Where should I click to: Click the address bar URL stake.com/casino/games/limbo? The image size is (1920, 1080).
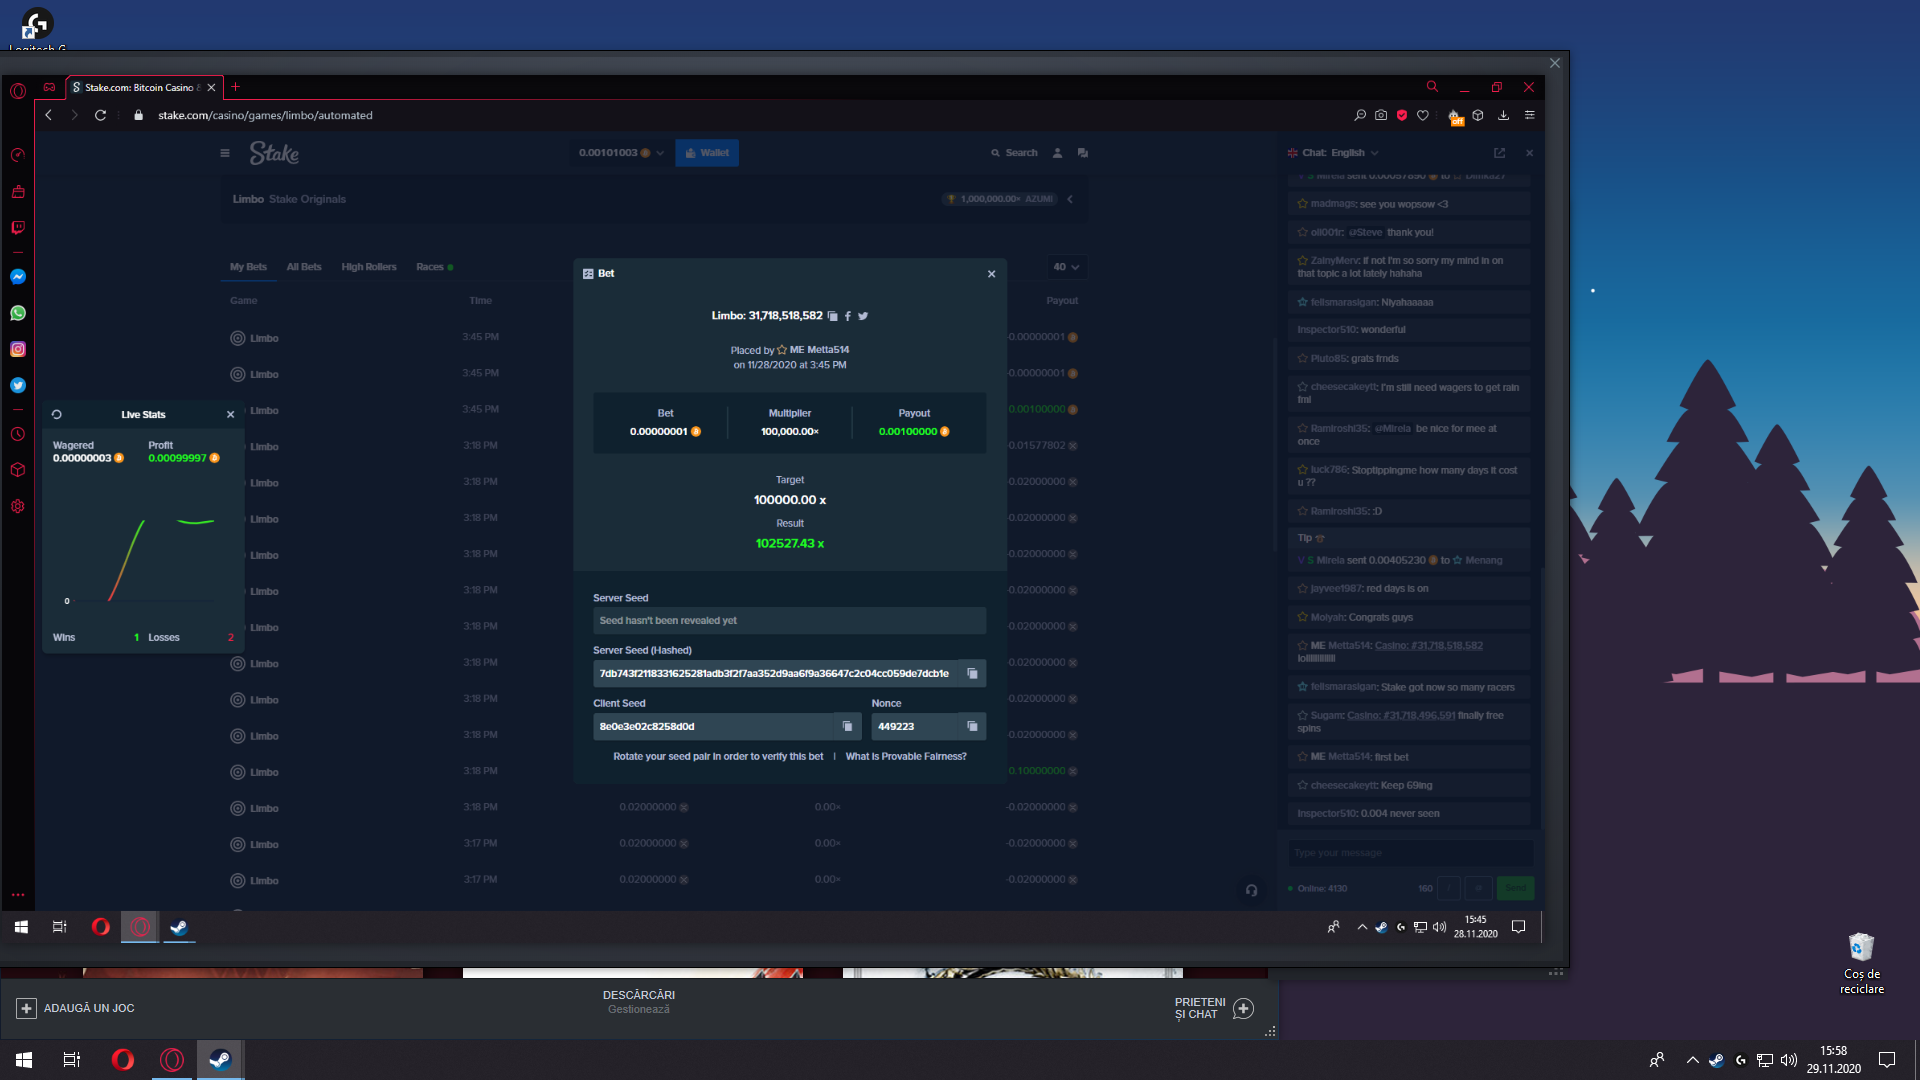(x=265, y=115)
